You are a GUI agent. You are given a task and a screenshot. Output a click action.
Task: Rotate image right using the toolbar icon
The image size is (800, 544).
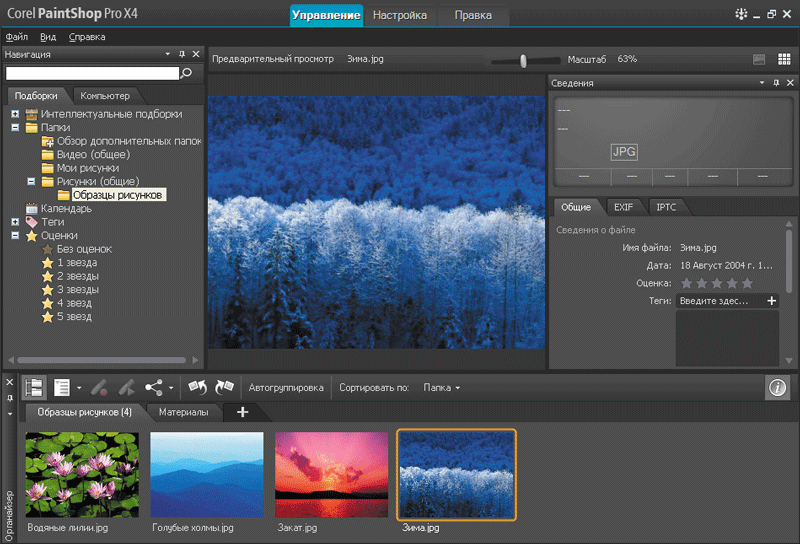point(224,387)
